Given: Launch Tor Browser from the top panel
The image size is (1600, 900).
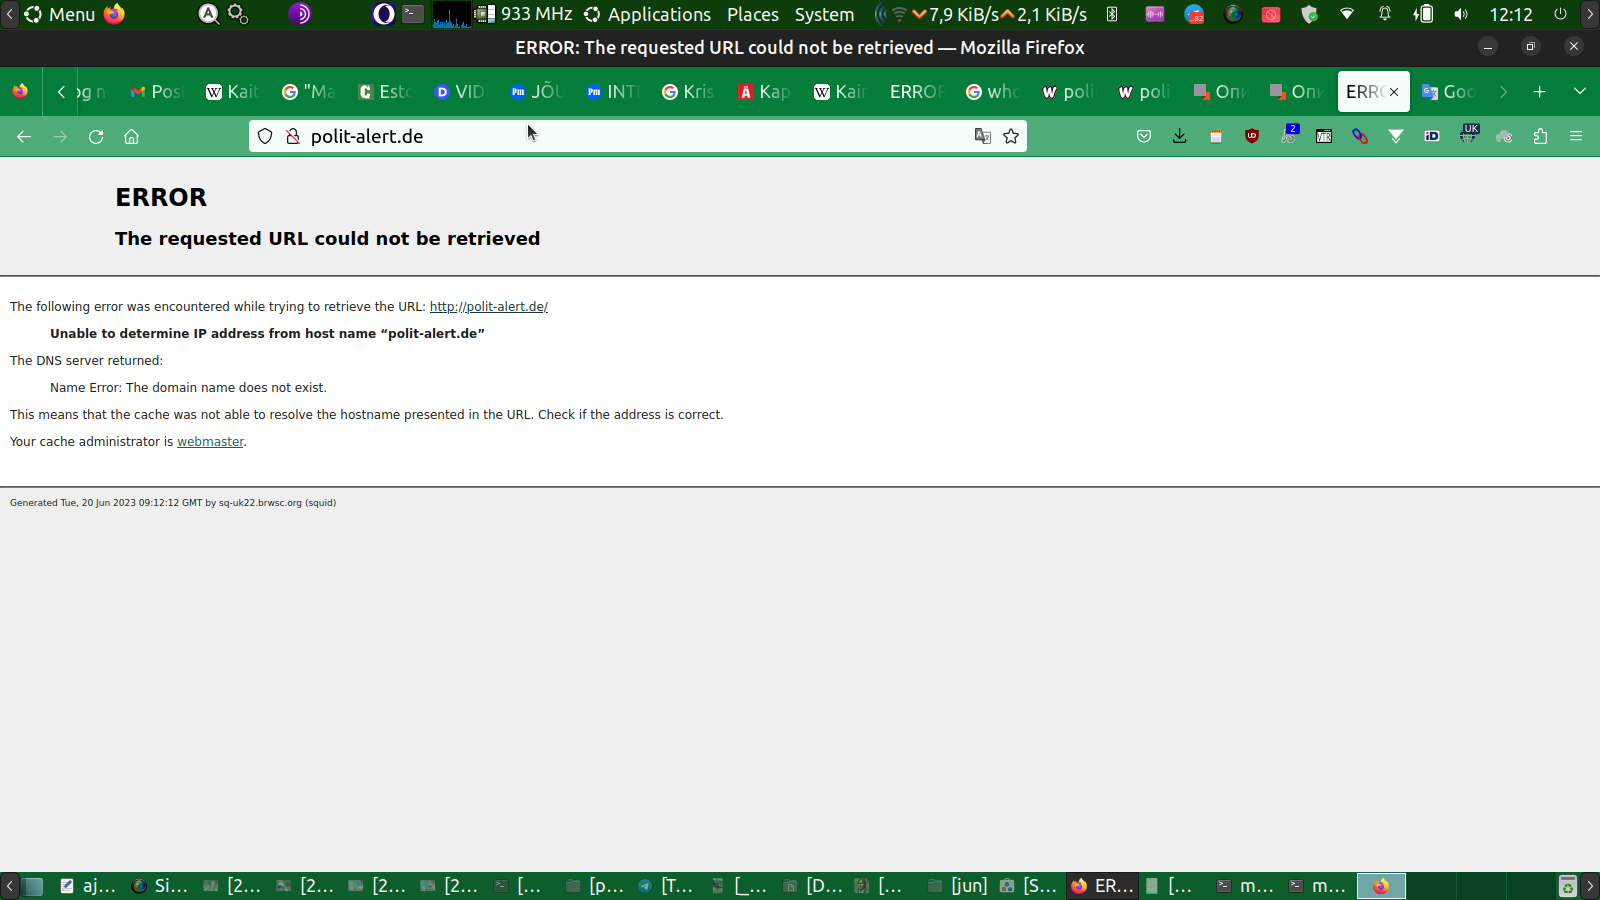Looking at the screenshot, I should click(x=299, y=14).
